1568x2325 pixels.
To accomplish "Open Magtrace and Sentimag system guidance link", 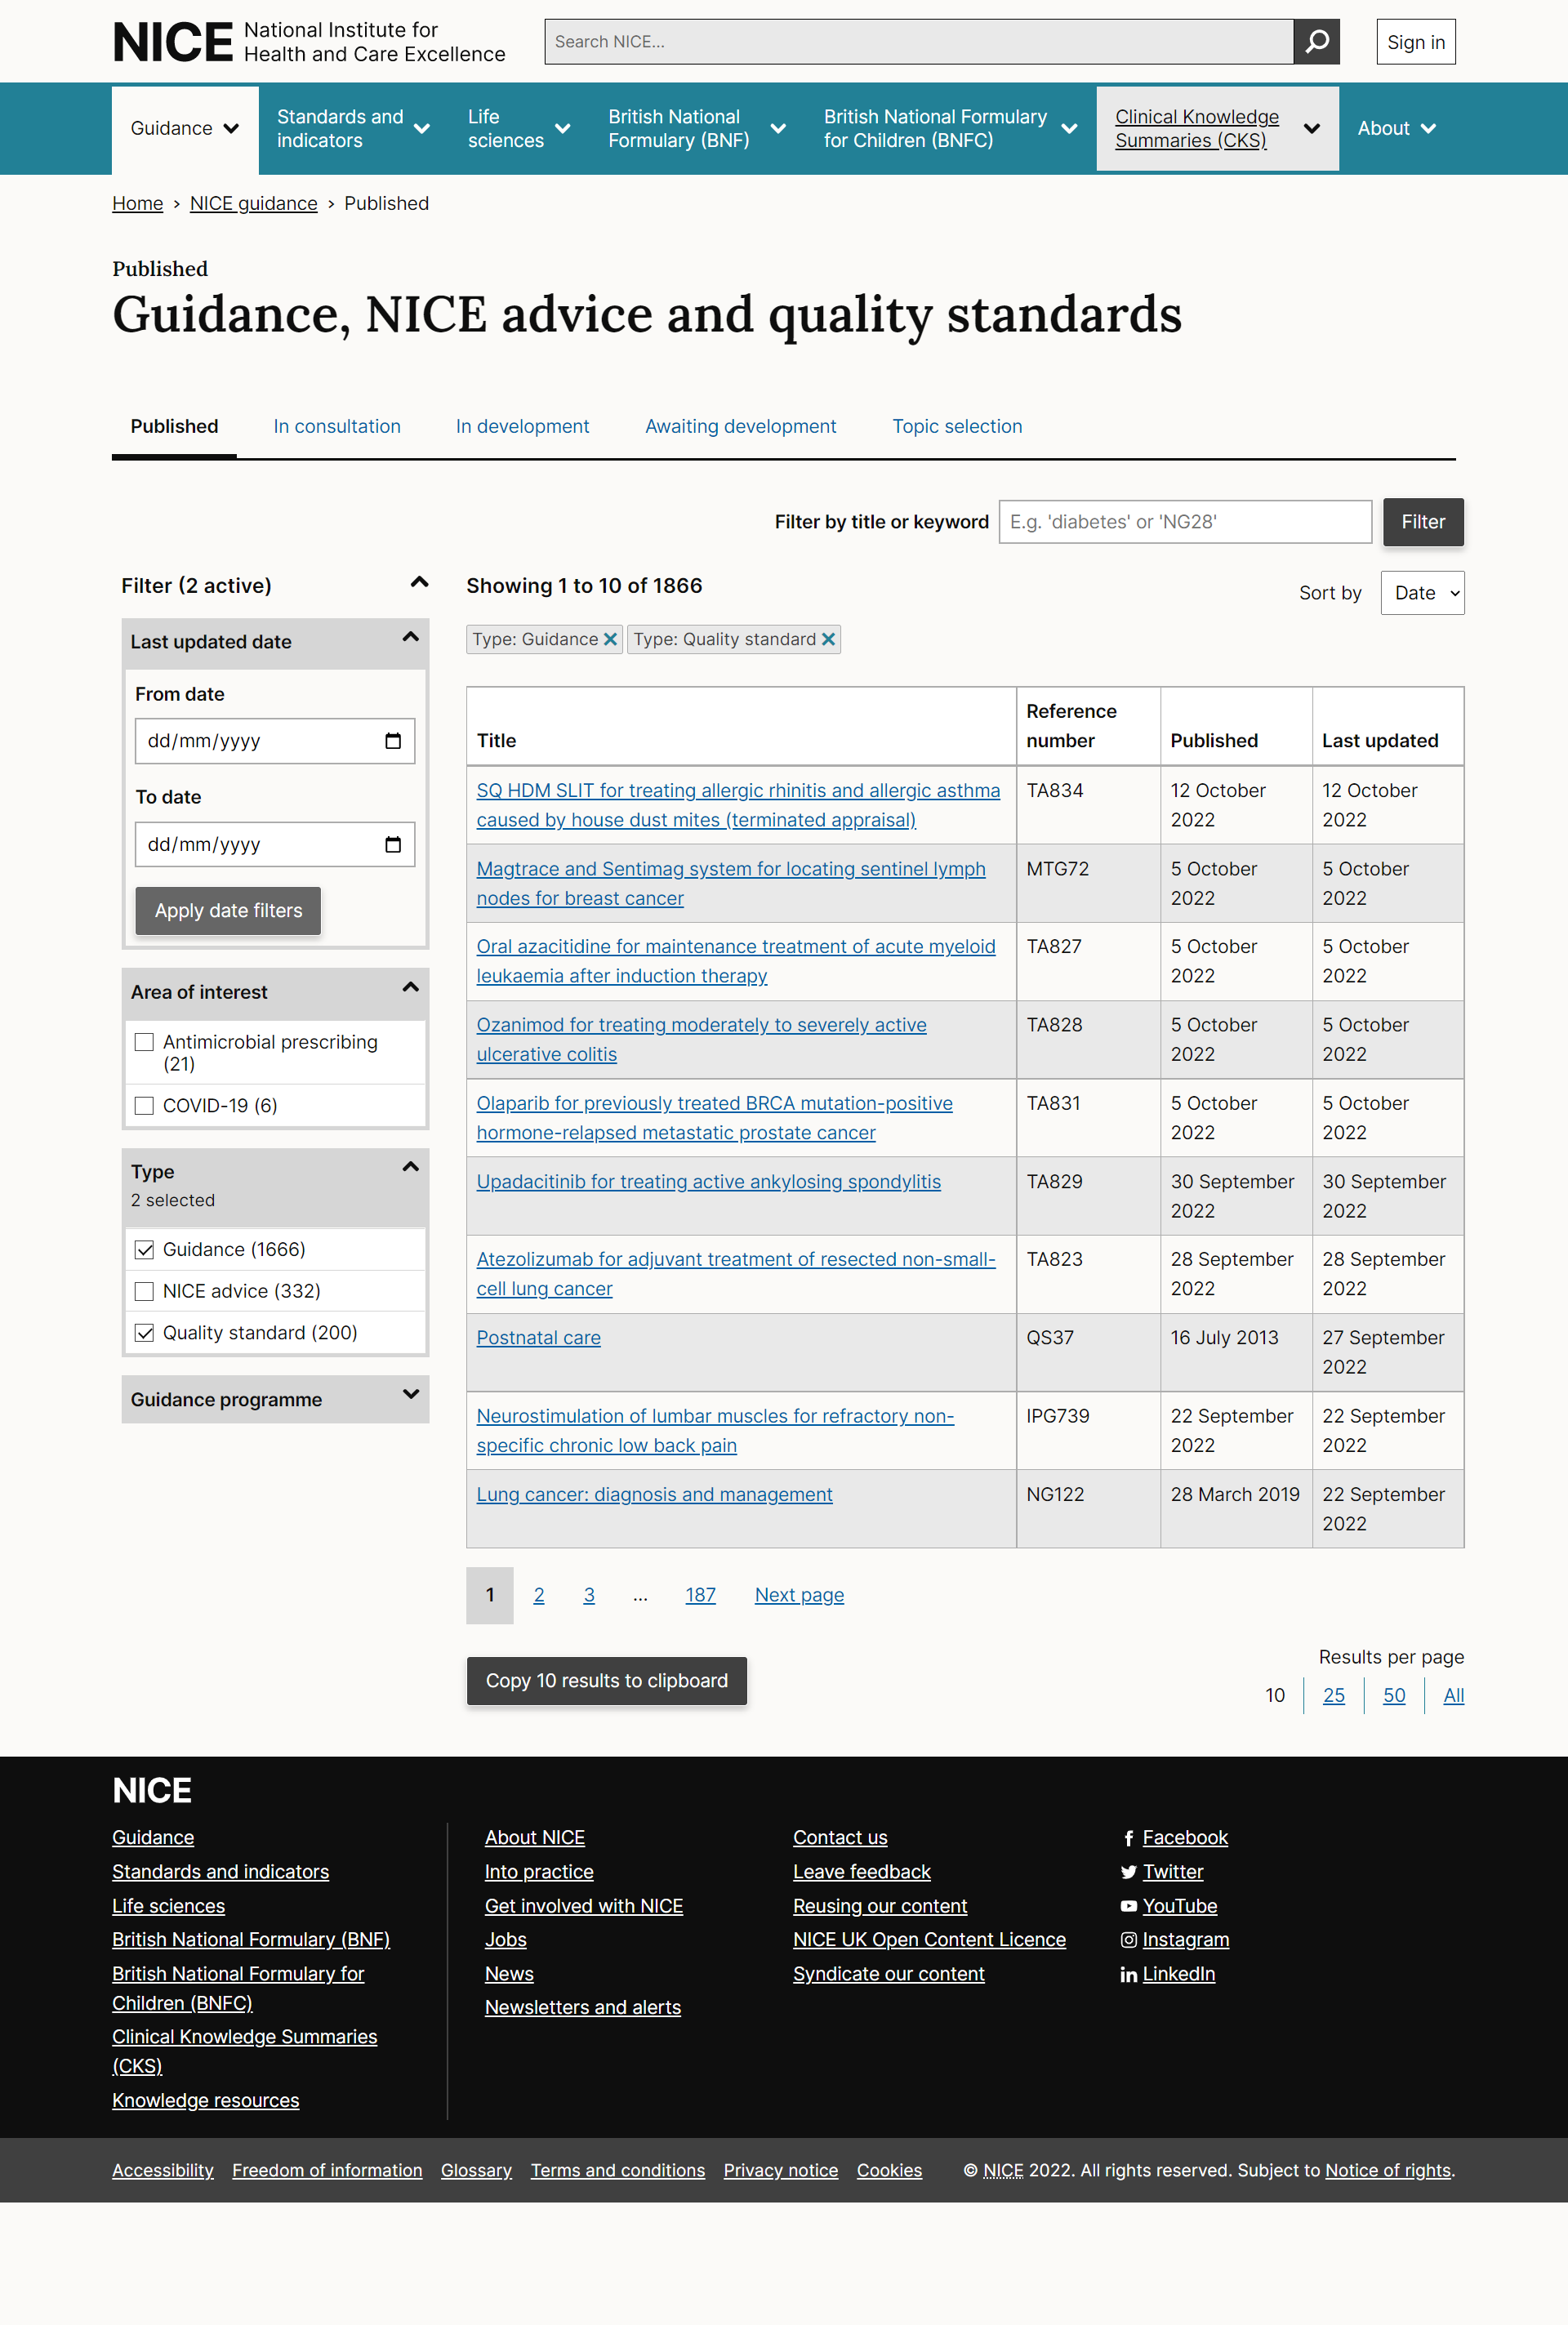I will pos(730,884).
